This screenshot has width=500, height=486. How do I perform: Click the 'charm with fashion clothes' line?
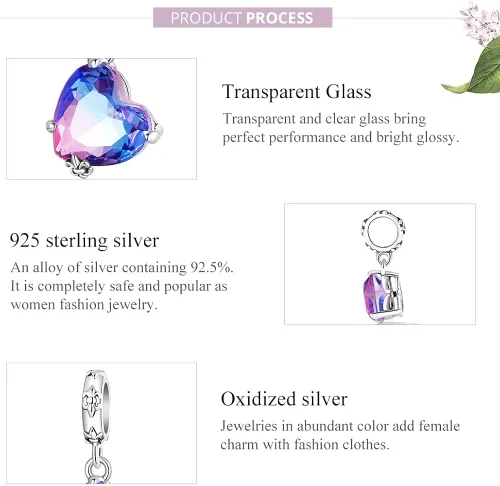[x=305, y=445]
